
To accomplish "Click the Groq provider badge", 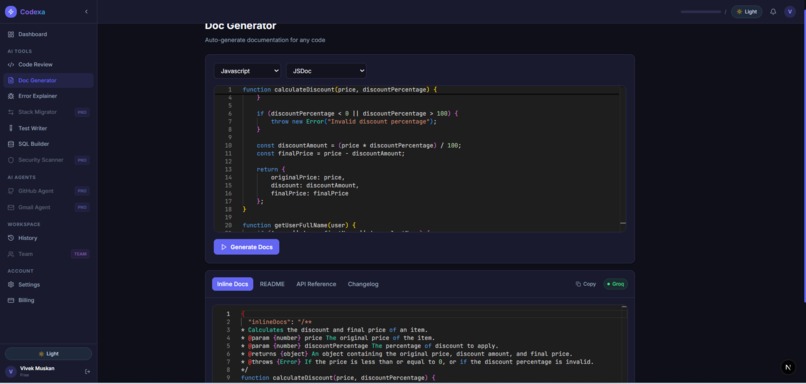I will pyautogui.click(x=615, y=284).
